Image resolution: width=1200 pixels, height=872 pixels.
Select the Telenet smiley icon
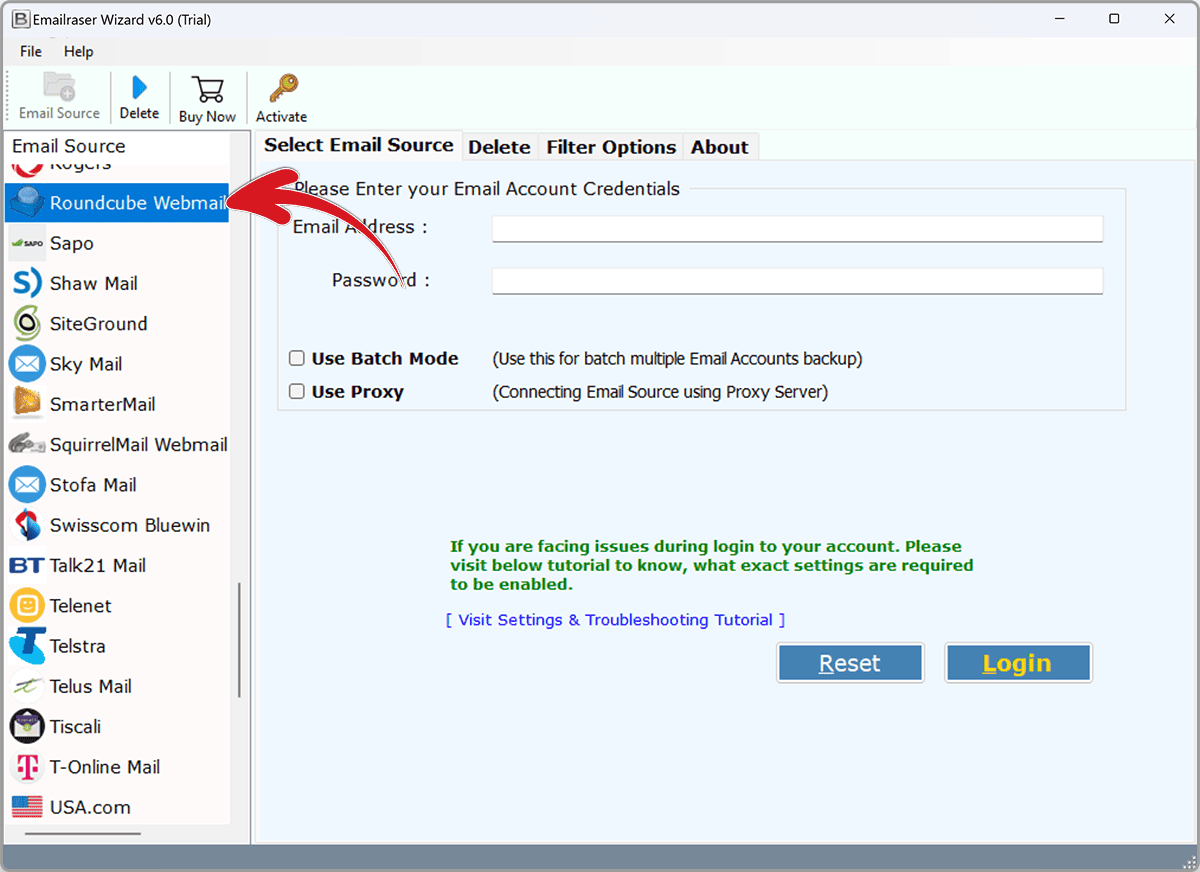pyautogui.click(x=27, y=606)
